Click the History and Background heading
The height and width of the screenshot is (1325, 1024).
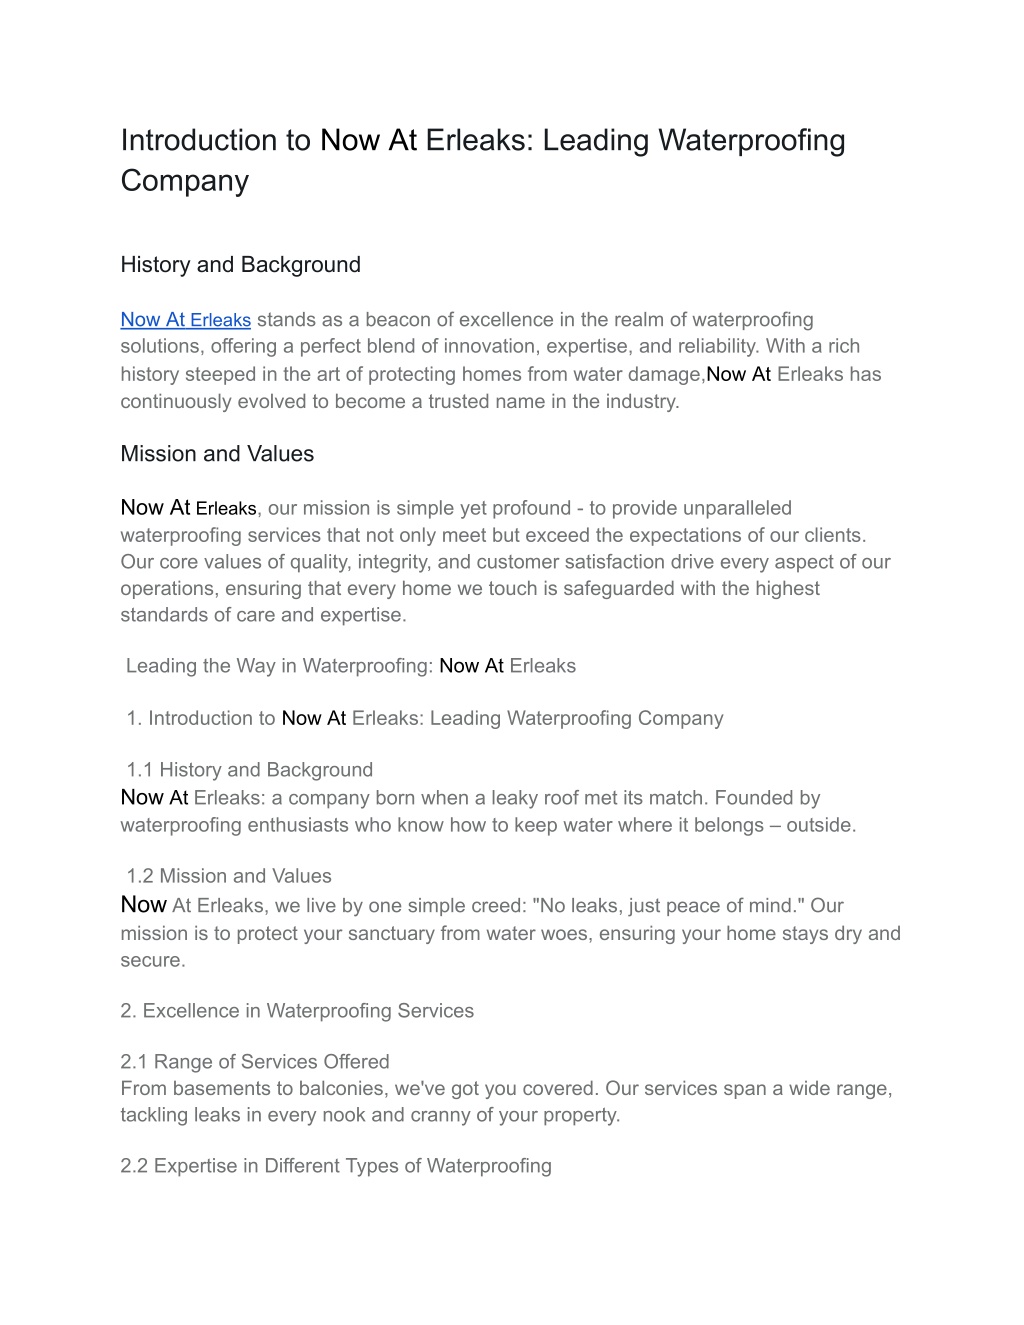tap(240, 265)
